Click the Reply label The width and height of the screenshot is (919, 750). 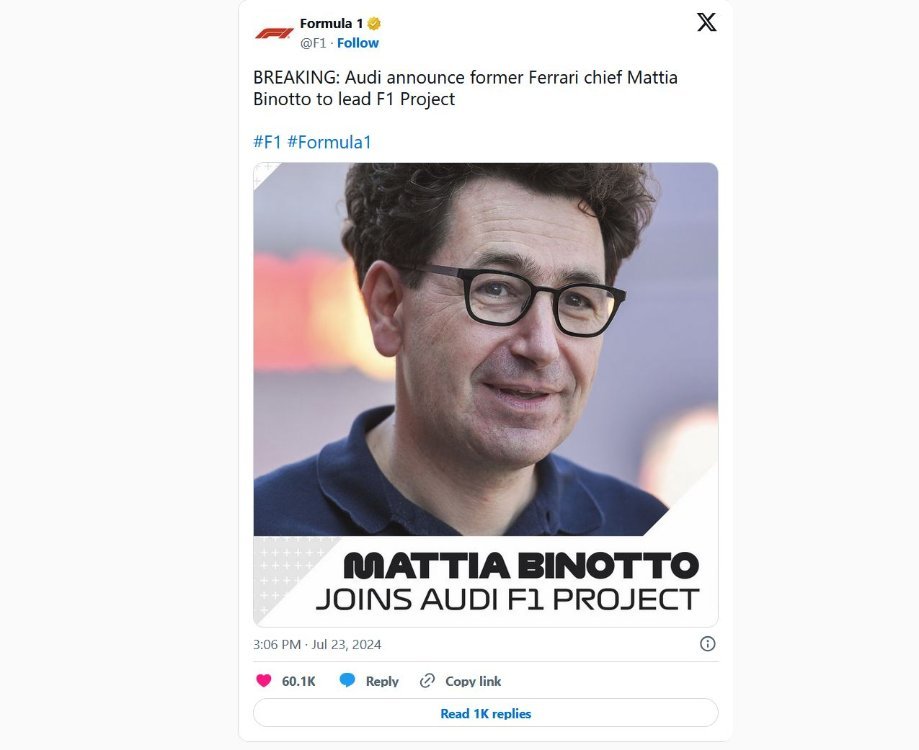[x=382, y=681]
